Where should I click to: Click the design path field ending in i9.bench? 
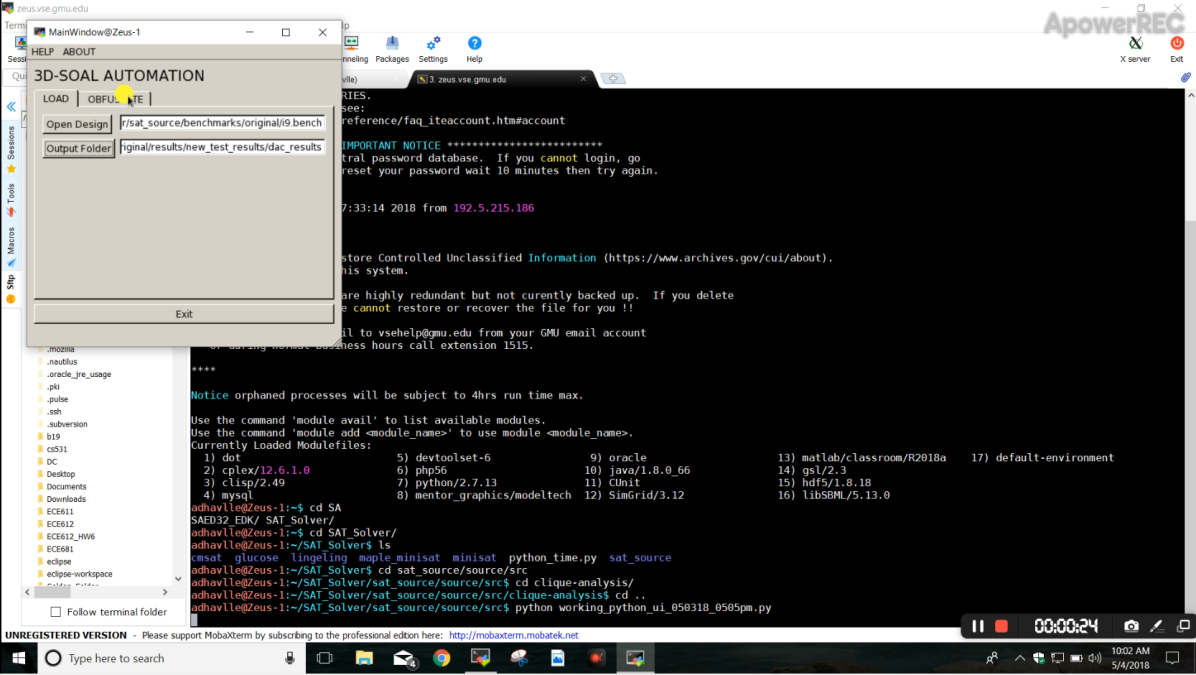tap(222, 123)
